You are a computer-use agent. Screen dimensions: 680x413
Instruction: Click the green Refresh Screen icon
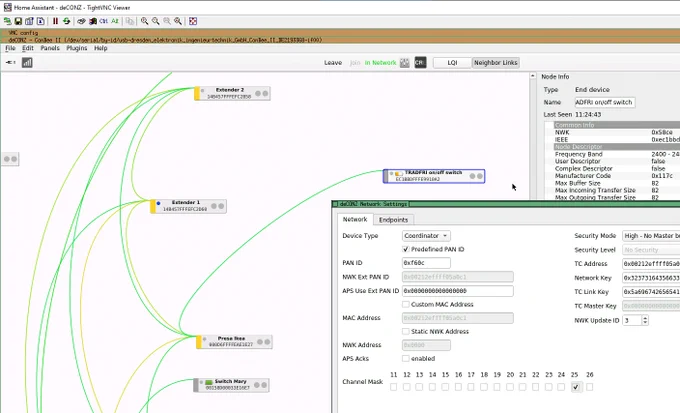point(66,21)
